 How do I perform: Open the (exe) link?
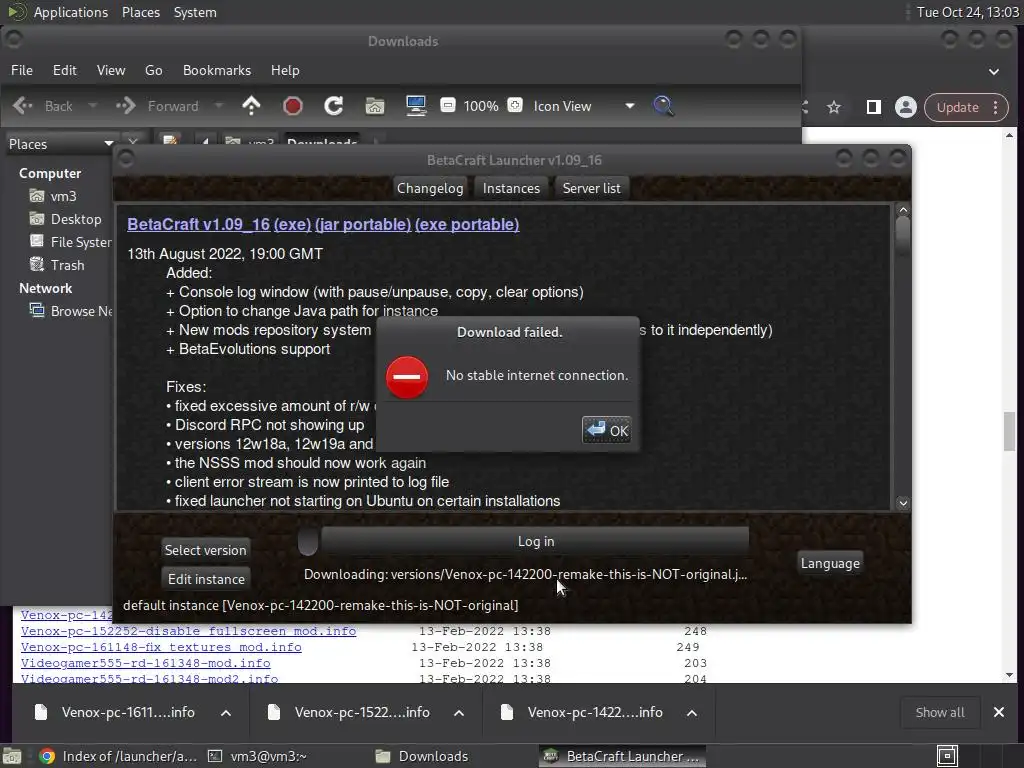(292, 224)
